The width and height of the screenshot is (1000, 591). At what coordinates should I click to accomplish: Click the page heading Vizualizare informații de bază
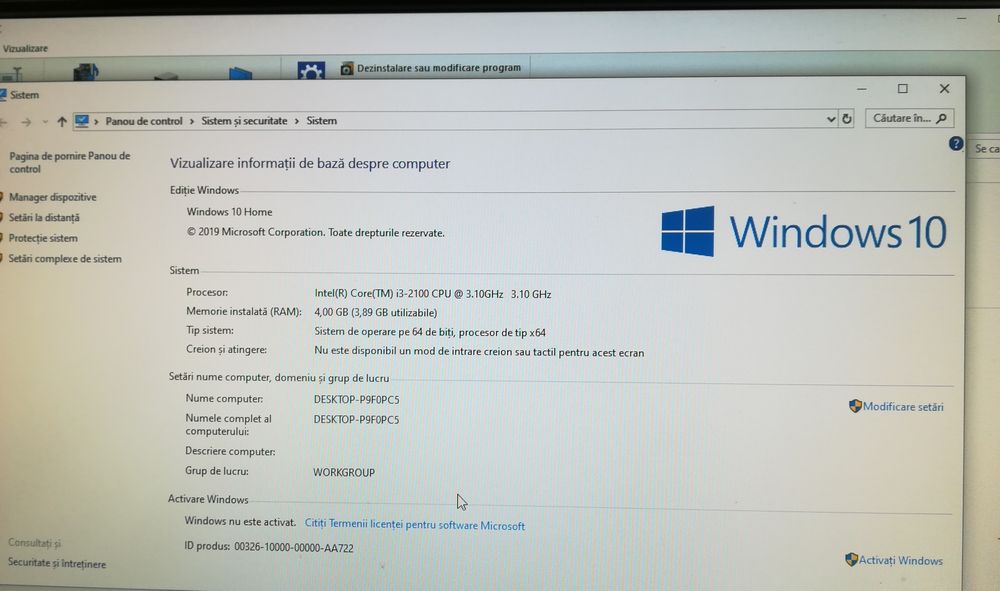click(x=310, y=163)
